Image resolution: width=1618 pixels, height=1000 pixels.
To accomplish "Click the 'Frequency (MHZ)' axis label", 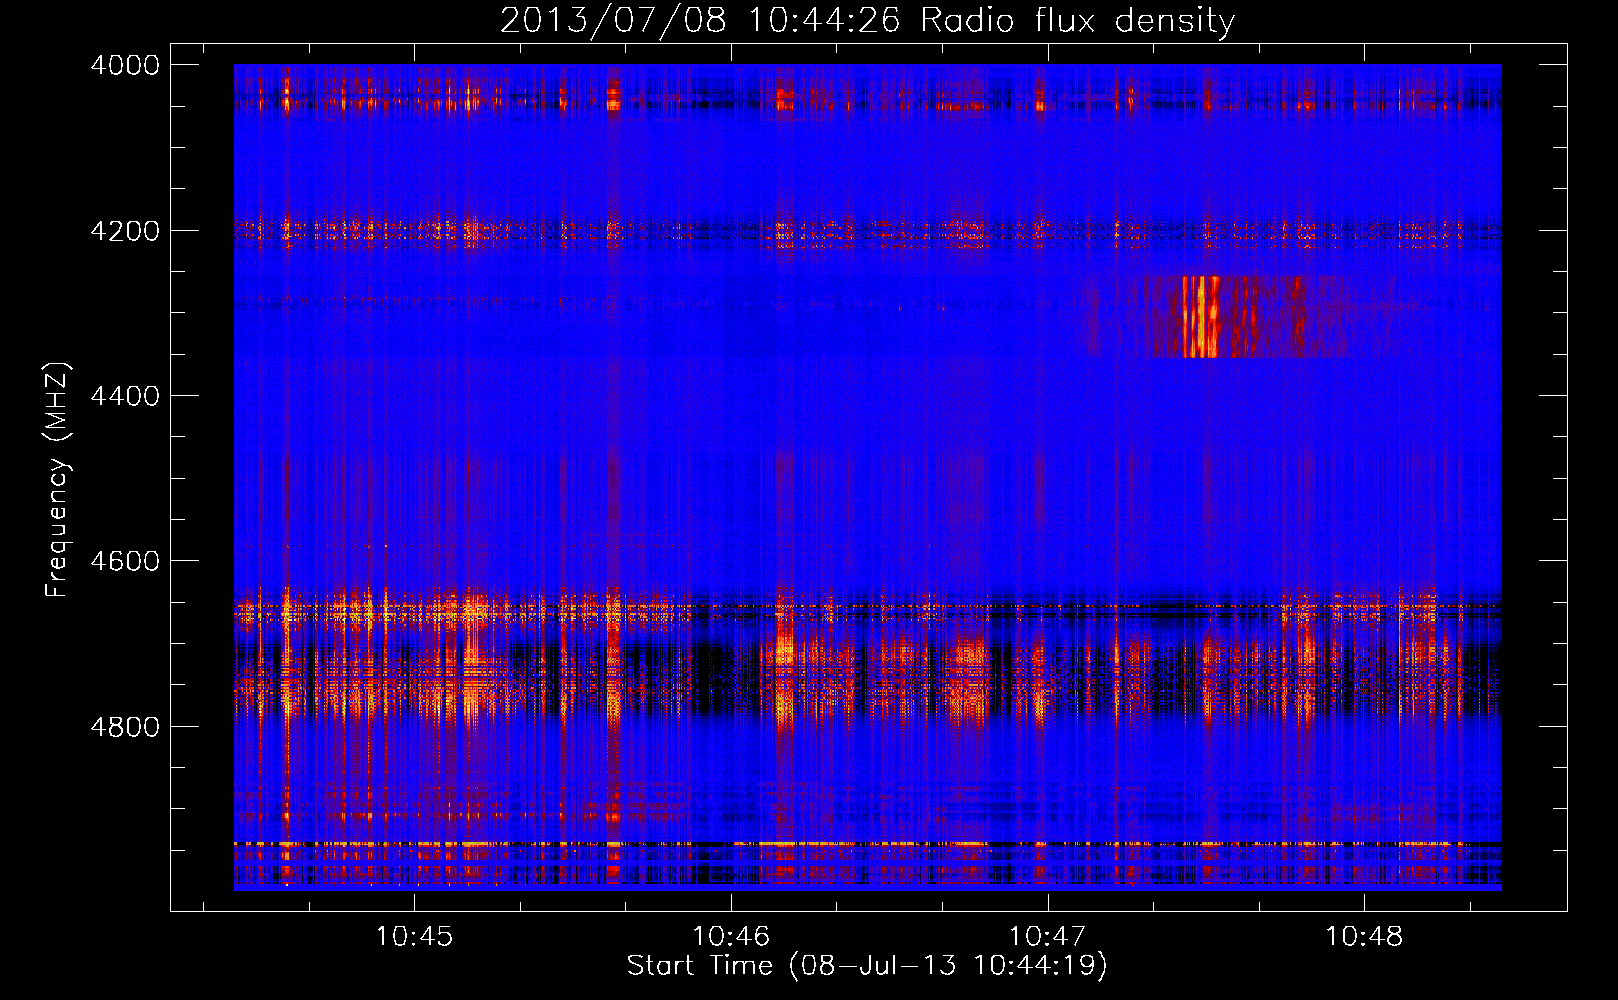I will click(58, 480).
